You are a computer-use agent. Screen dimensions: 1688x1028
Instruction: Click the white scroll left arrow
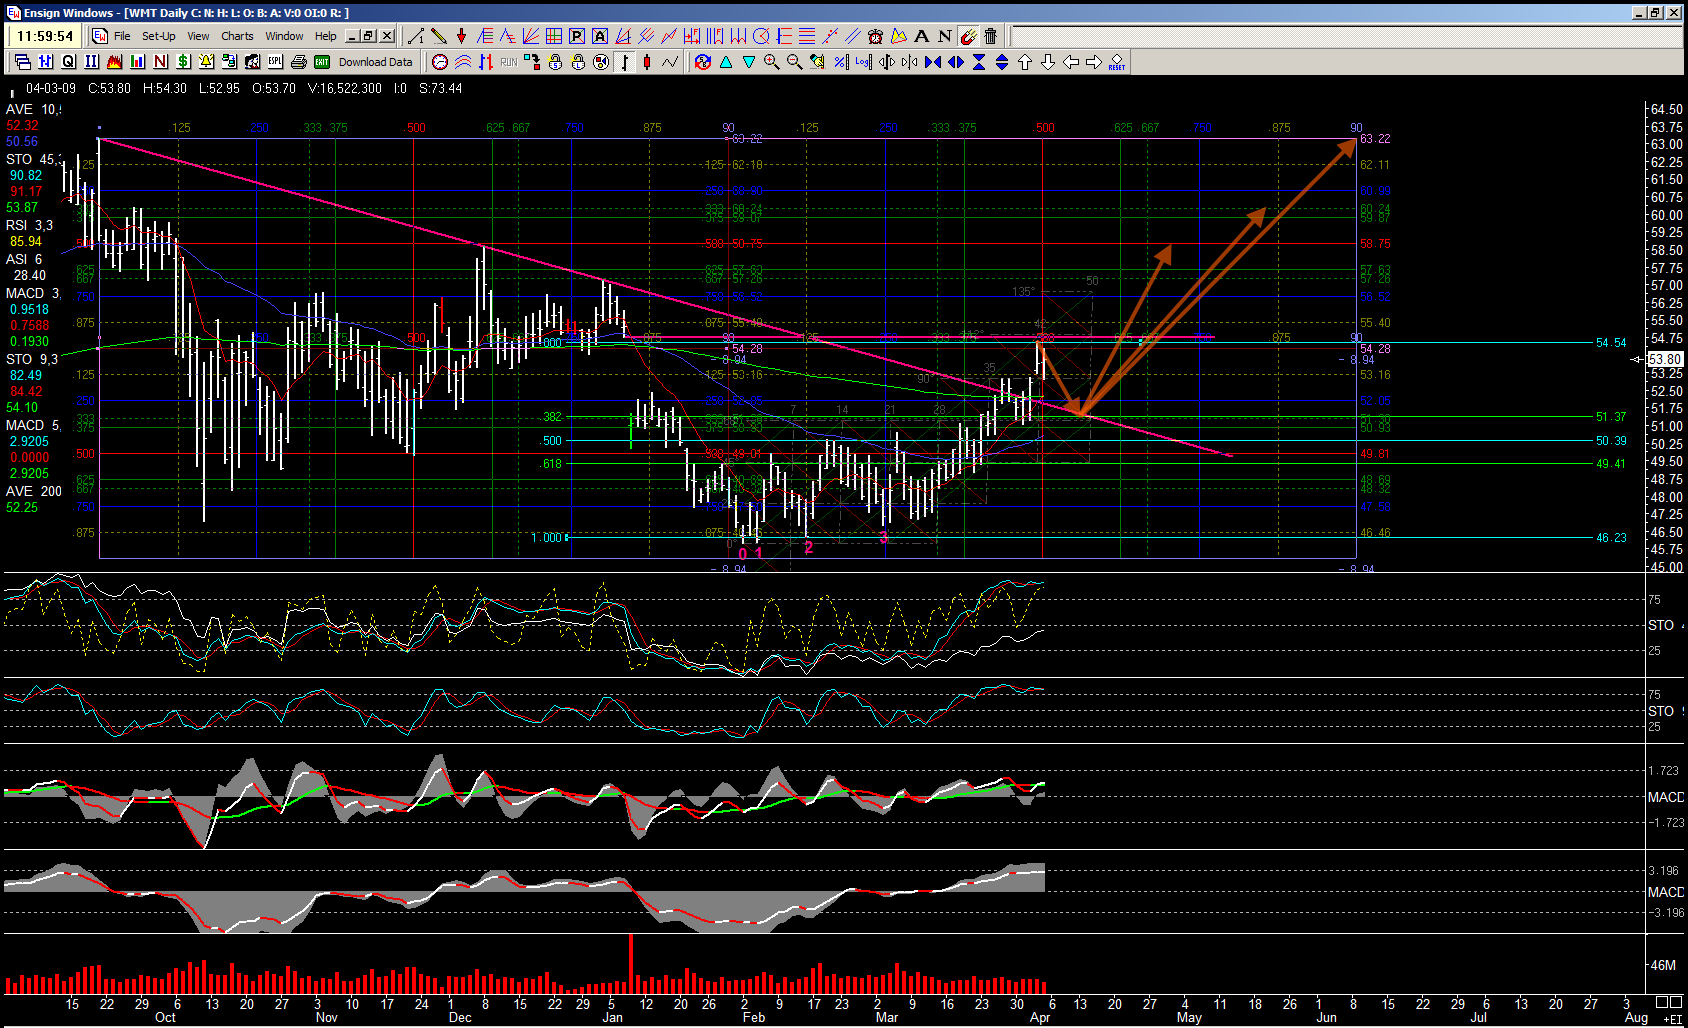(1071, 62)
